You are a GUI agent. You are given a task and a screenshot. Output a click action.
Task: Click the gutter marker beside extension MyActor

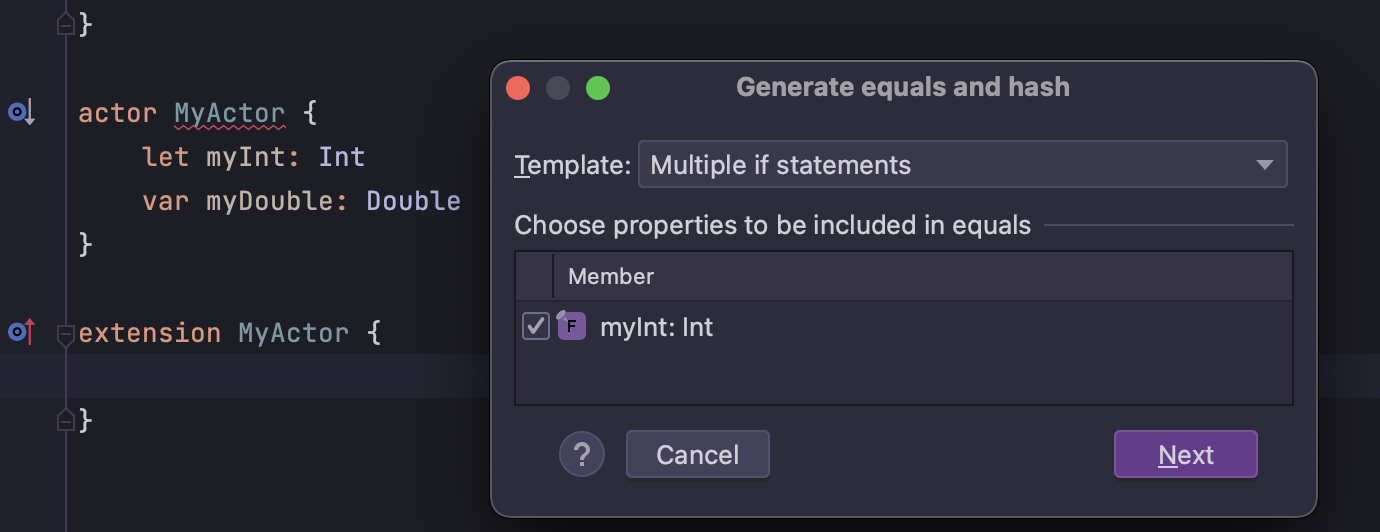pyautogui.click(x=21, y=332)
